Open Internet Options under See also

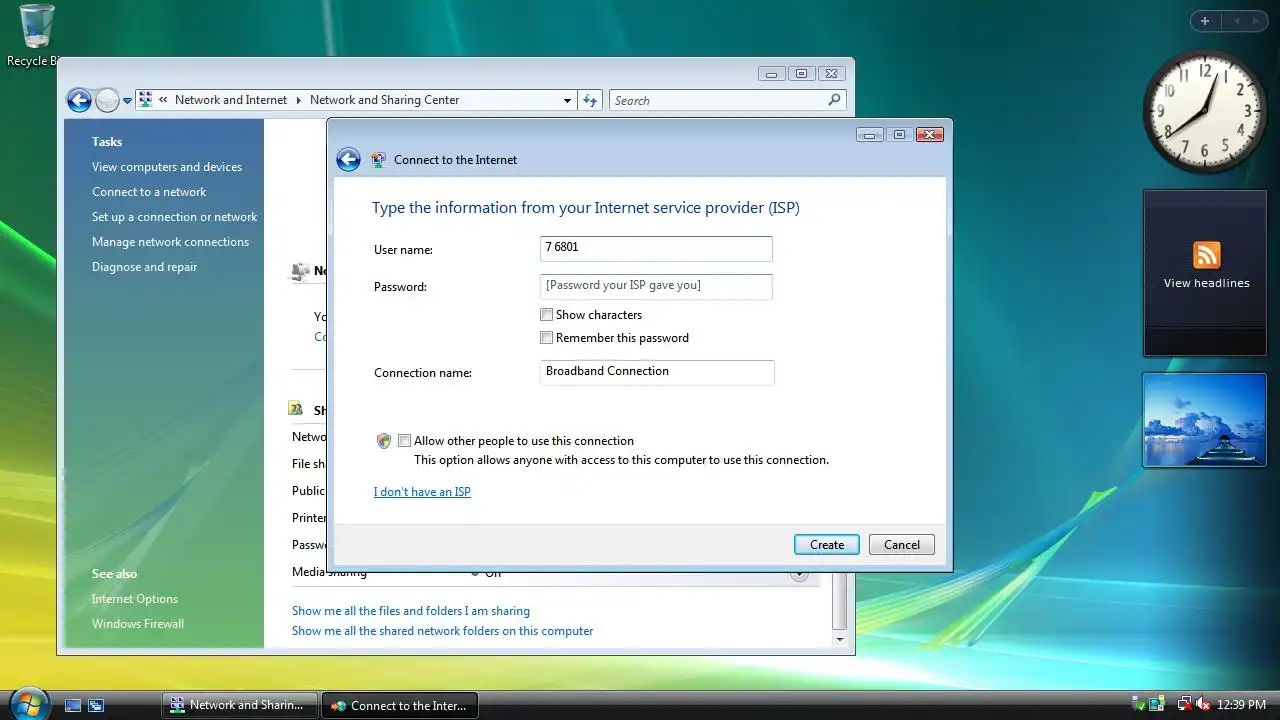[x=135, y=599]
